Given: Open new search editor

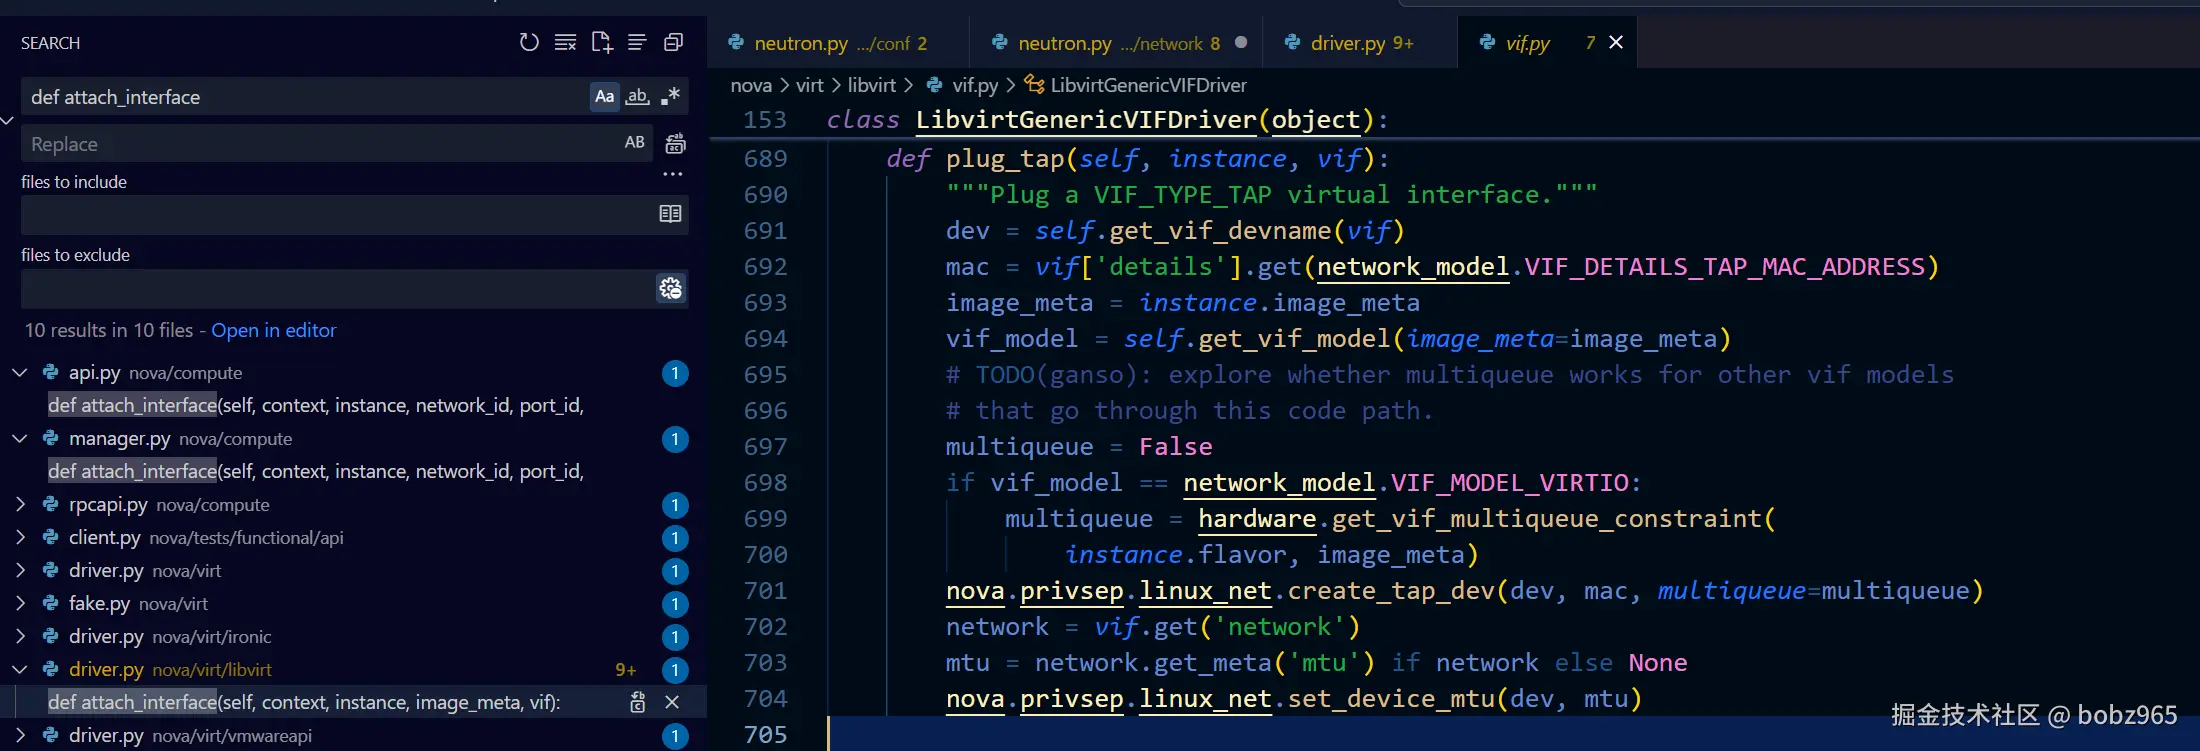Looking at the screenshot, I should (601, 42).
